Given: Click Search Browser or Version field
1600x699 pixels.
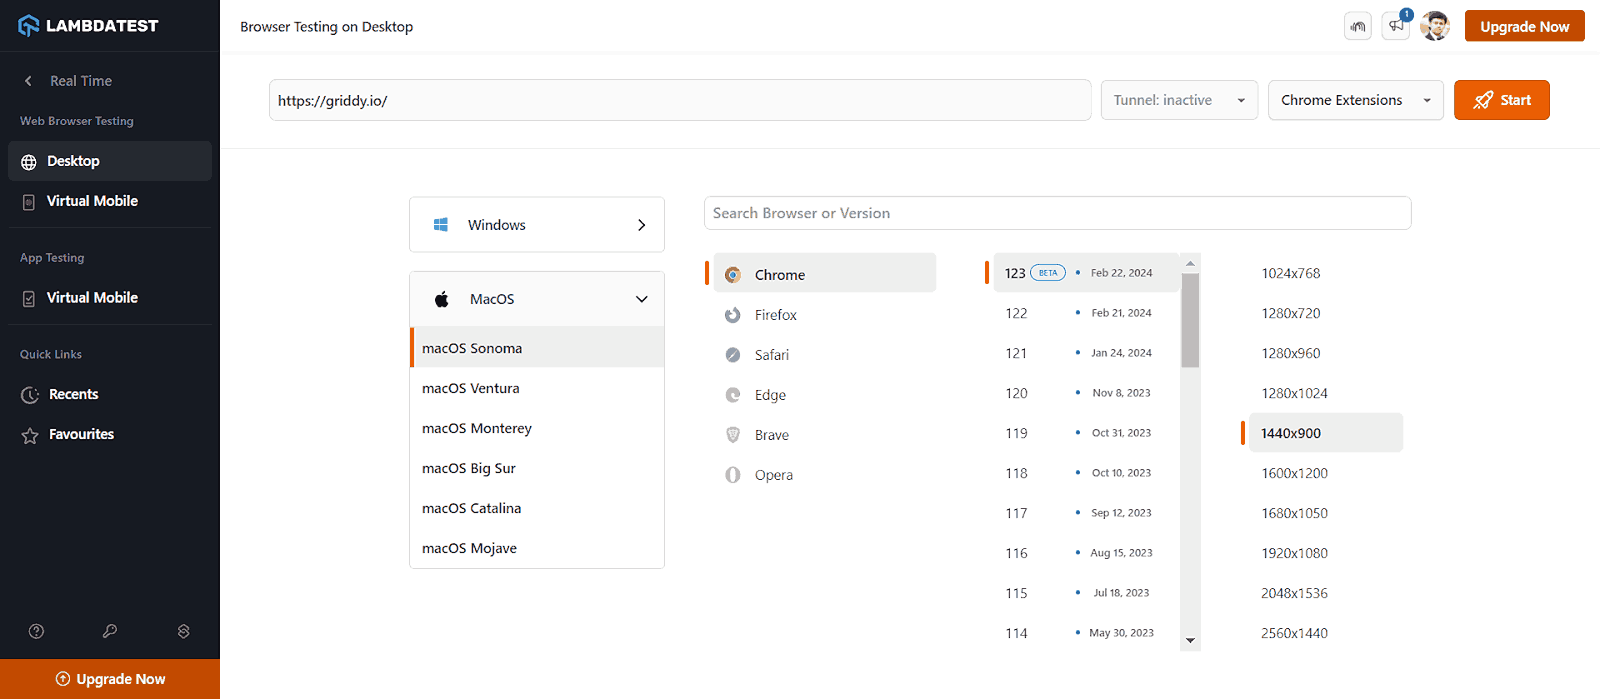Looking at the screenshot, I should [x=1057, y=213].
